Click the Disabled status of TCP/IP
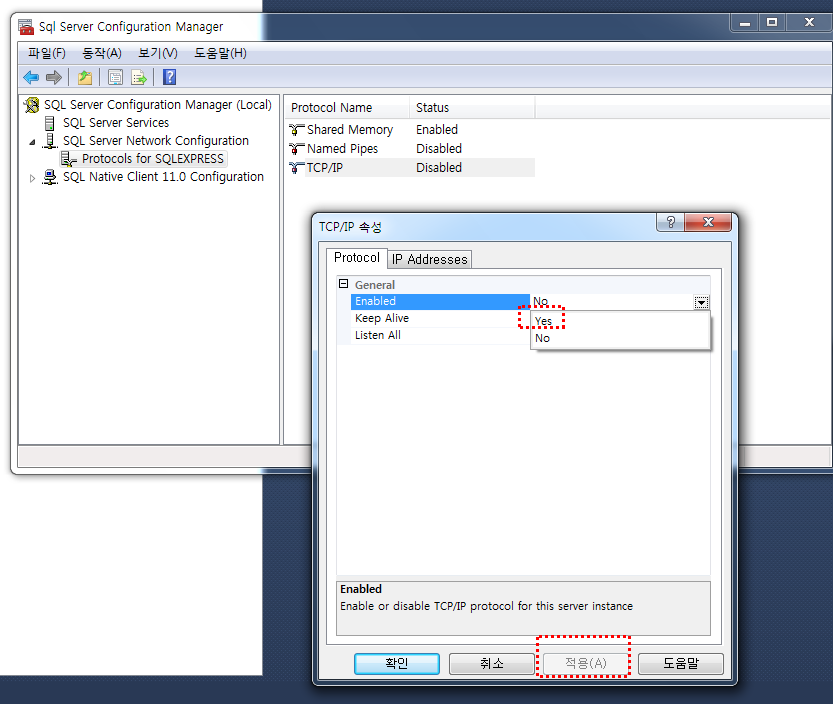This screenshot has width=833, height=704. pos(439,168)
